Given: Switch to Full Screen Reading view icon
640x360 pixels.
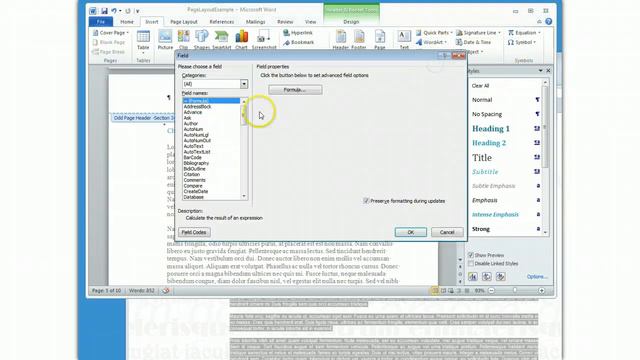Looking at the screenshot, I should point(443,291).
